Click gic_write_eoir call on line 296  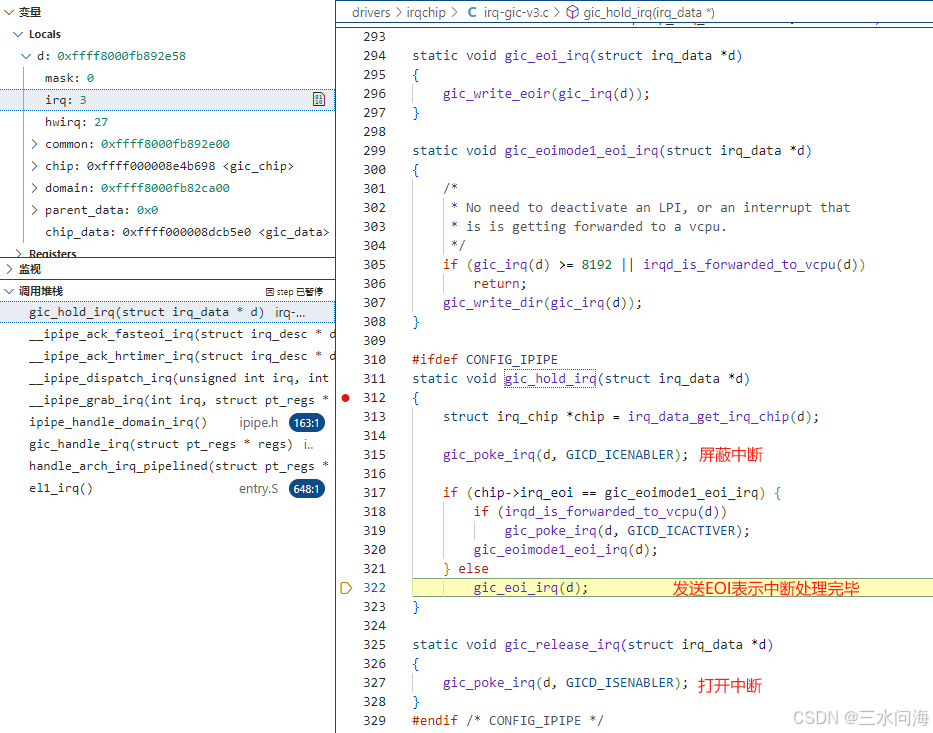[x=496, y=93]
